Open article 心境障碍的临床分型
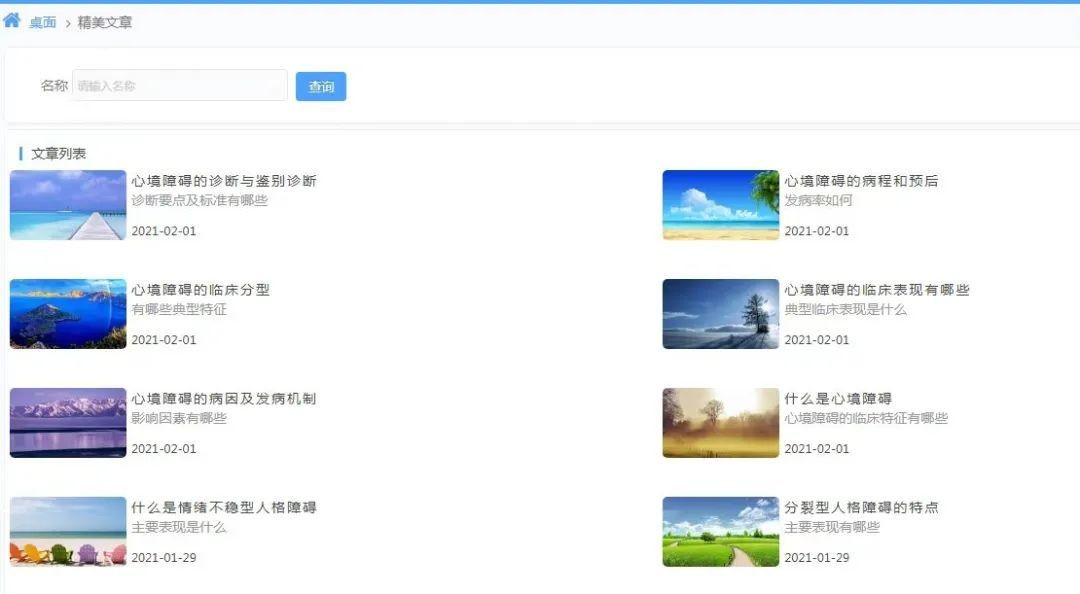This screenshot has width=1080, height=594. point(201,290)
